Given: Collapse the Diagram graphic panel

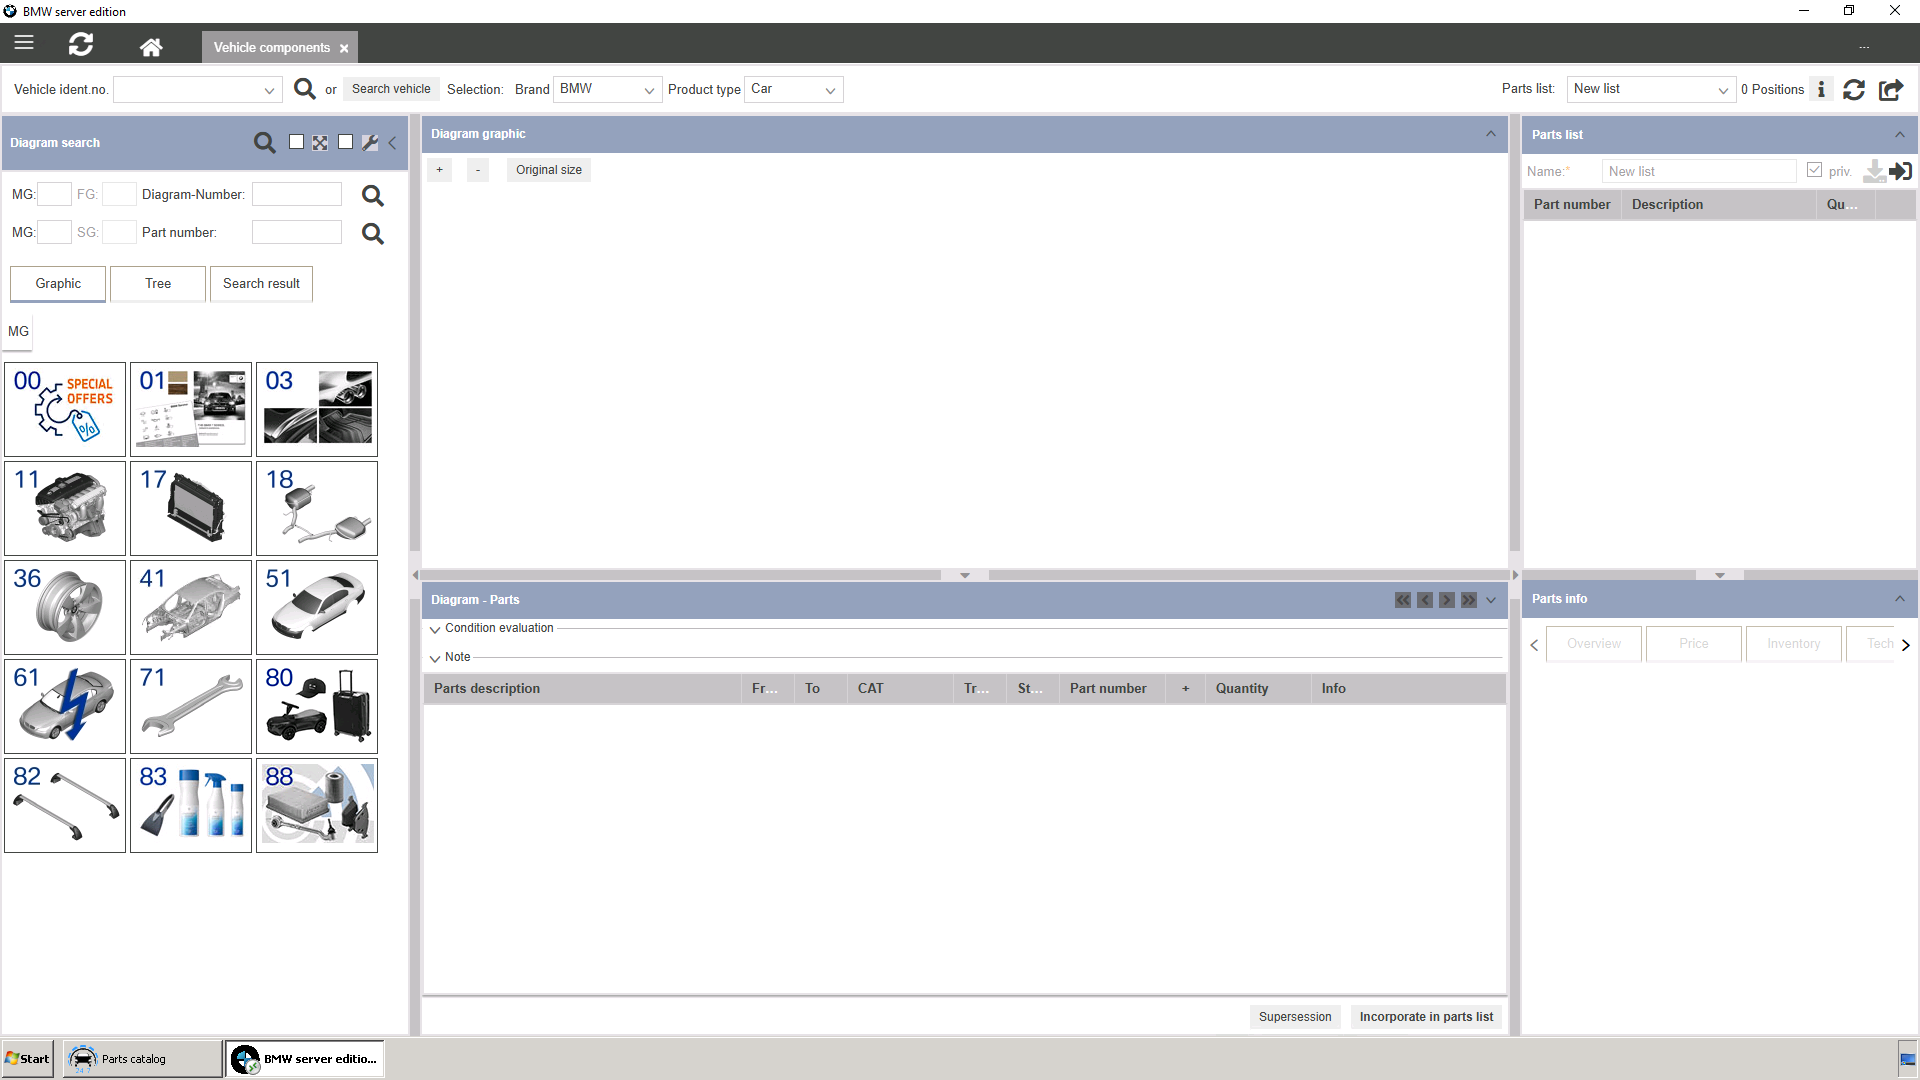Looking at the screenshot, I should pyautogui.click(x=1491, y=134).
